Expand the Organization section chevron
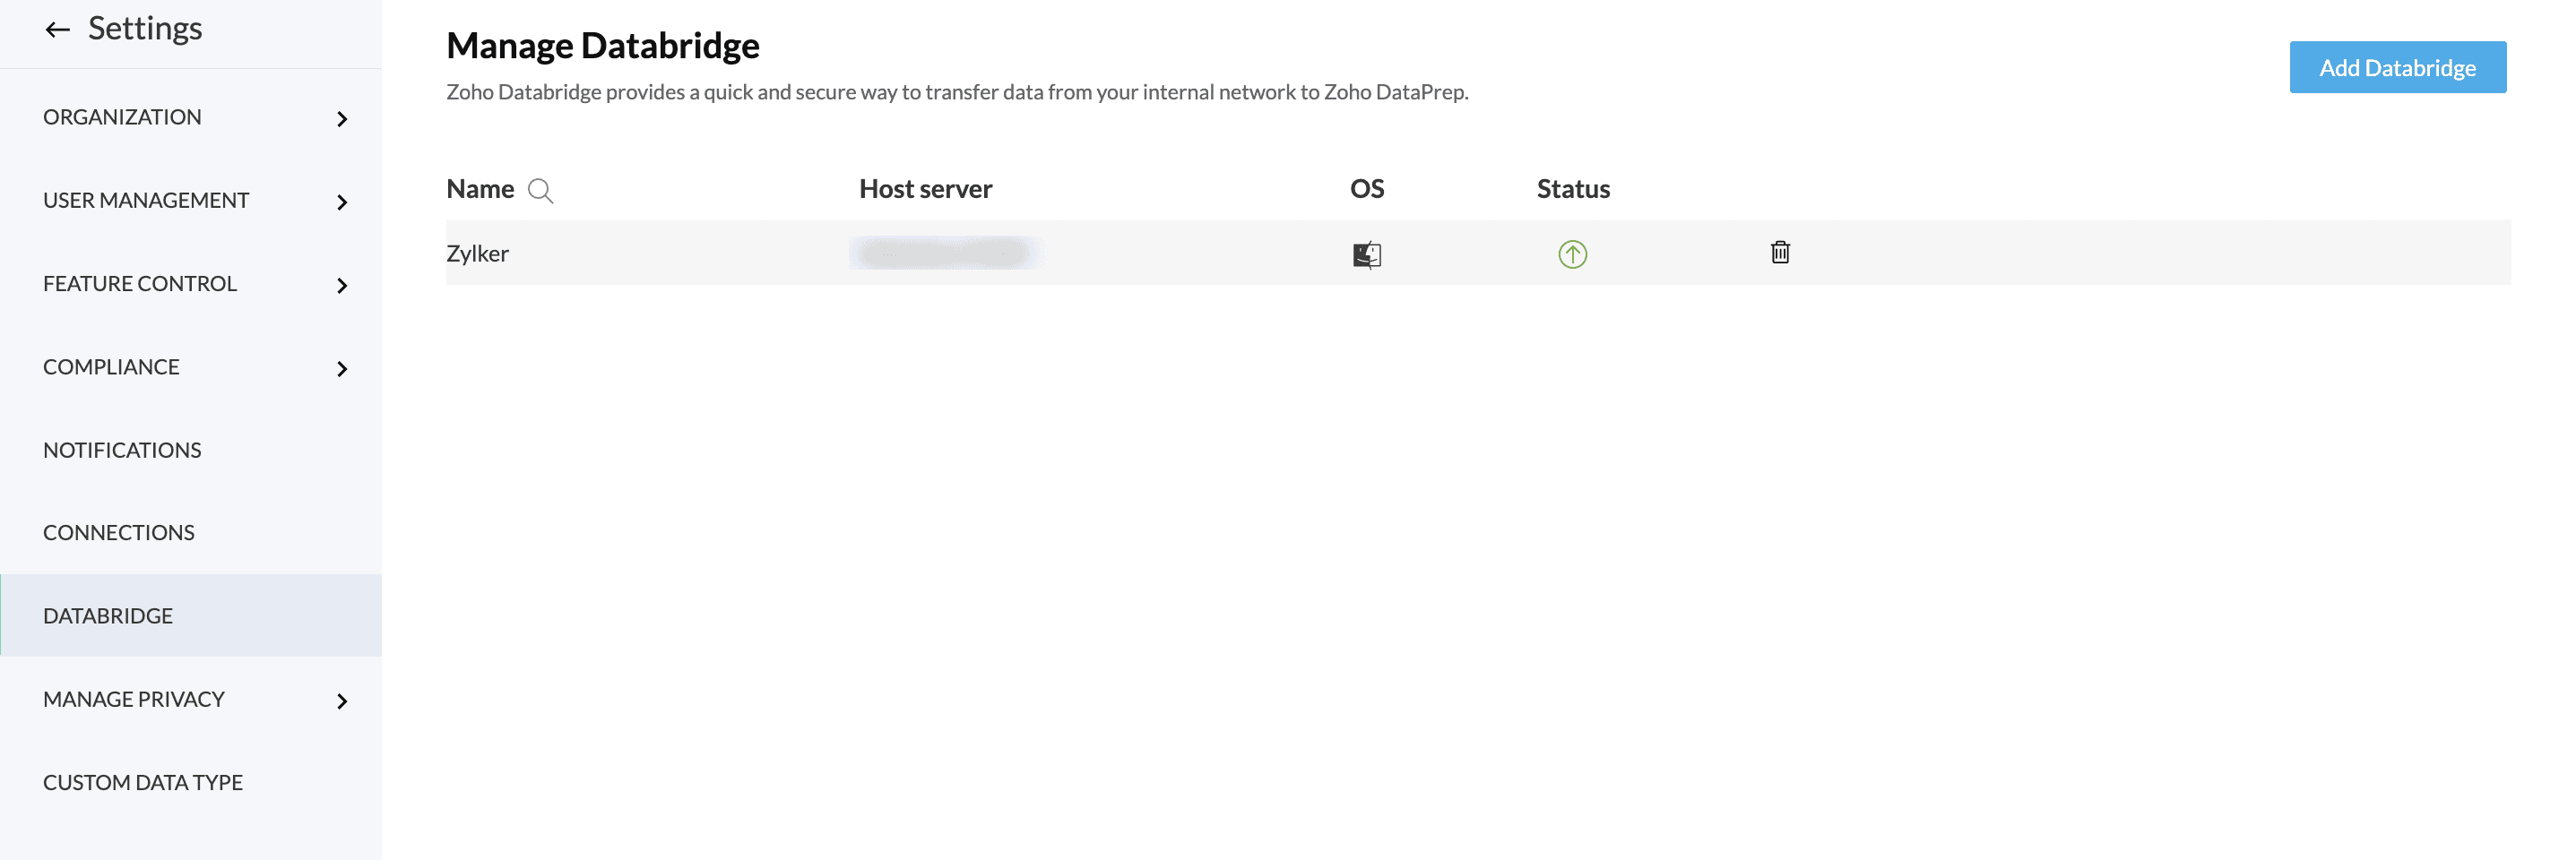The image size is (2576, 860). [x=342, y=119]
